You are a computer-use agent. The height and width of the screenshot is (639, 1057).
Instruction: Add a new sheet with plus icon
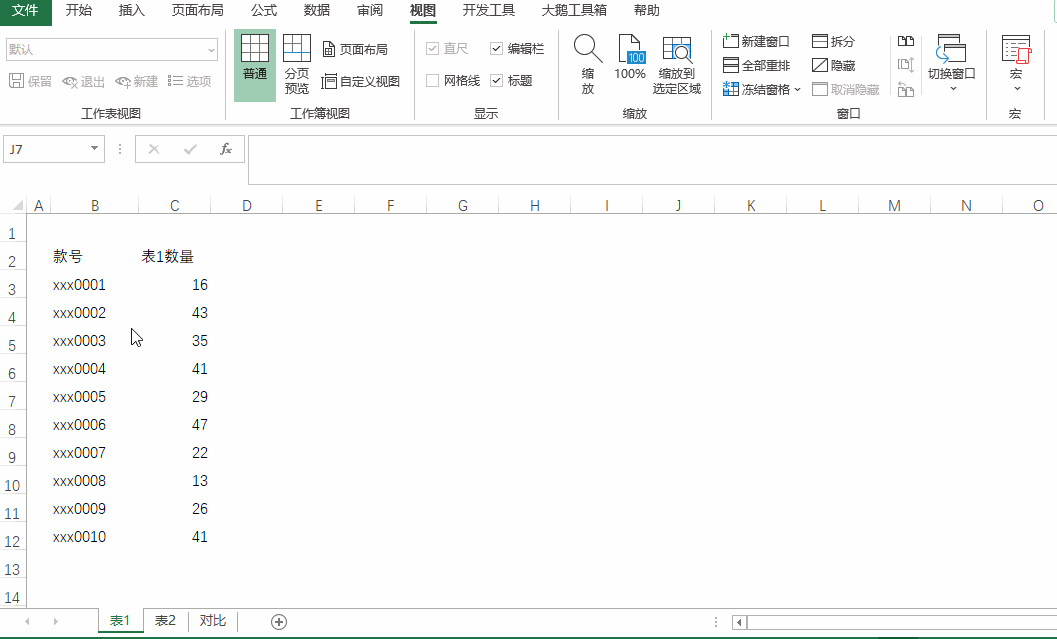tap(279, 621)
